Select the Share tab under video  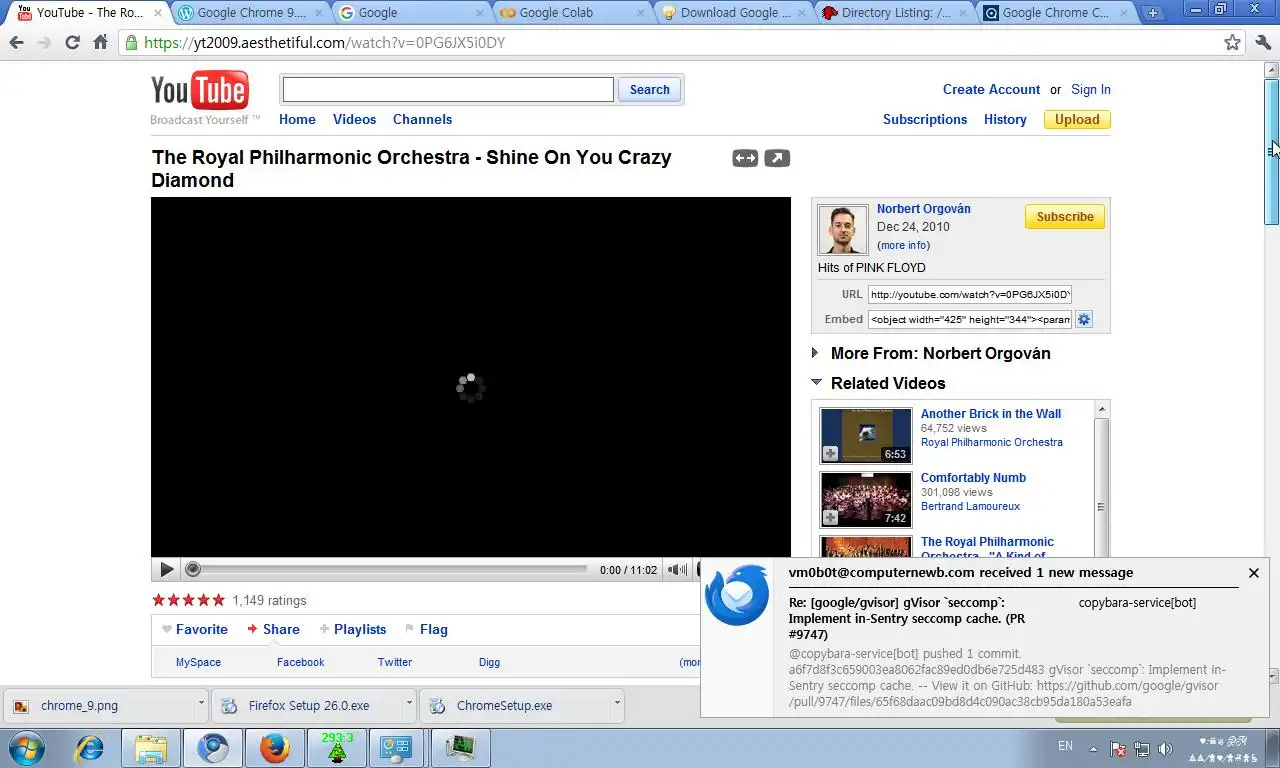tap(273, 629)
